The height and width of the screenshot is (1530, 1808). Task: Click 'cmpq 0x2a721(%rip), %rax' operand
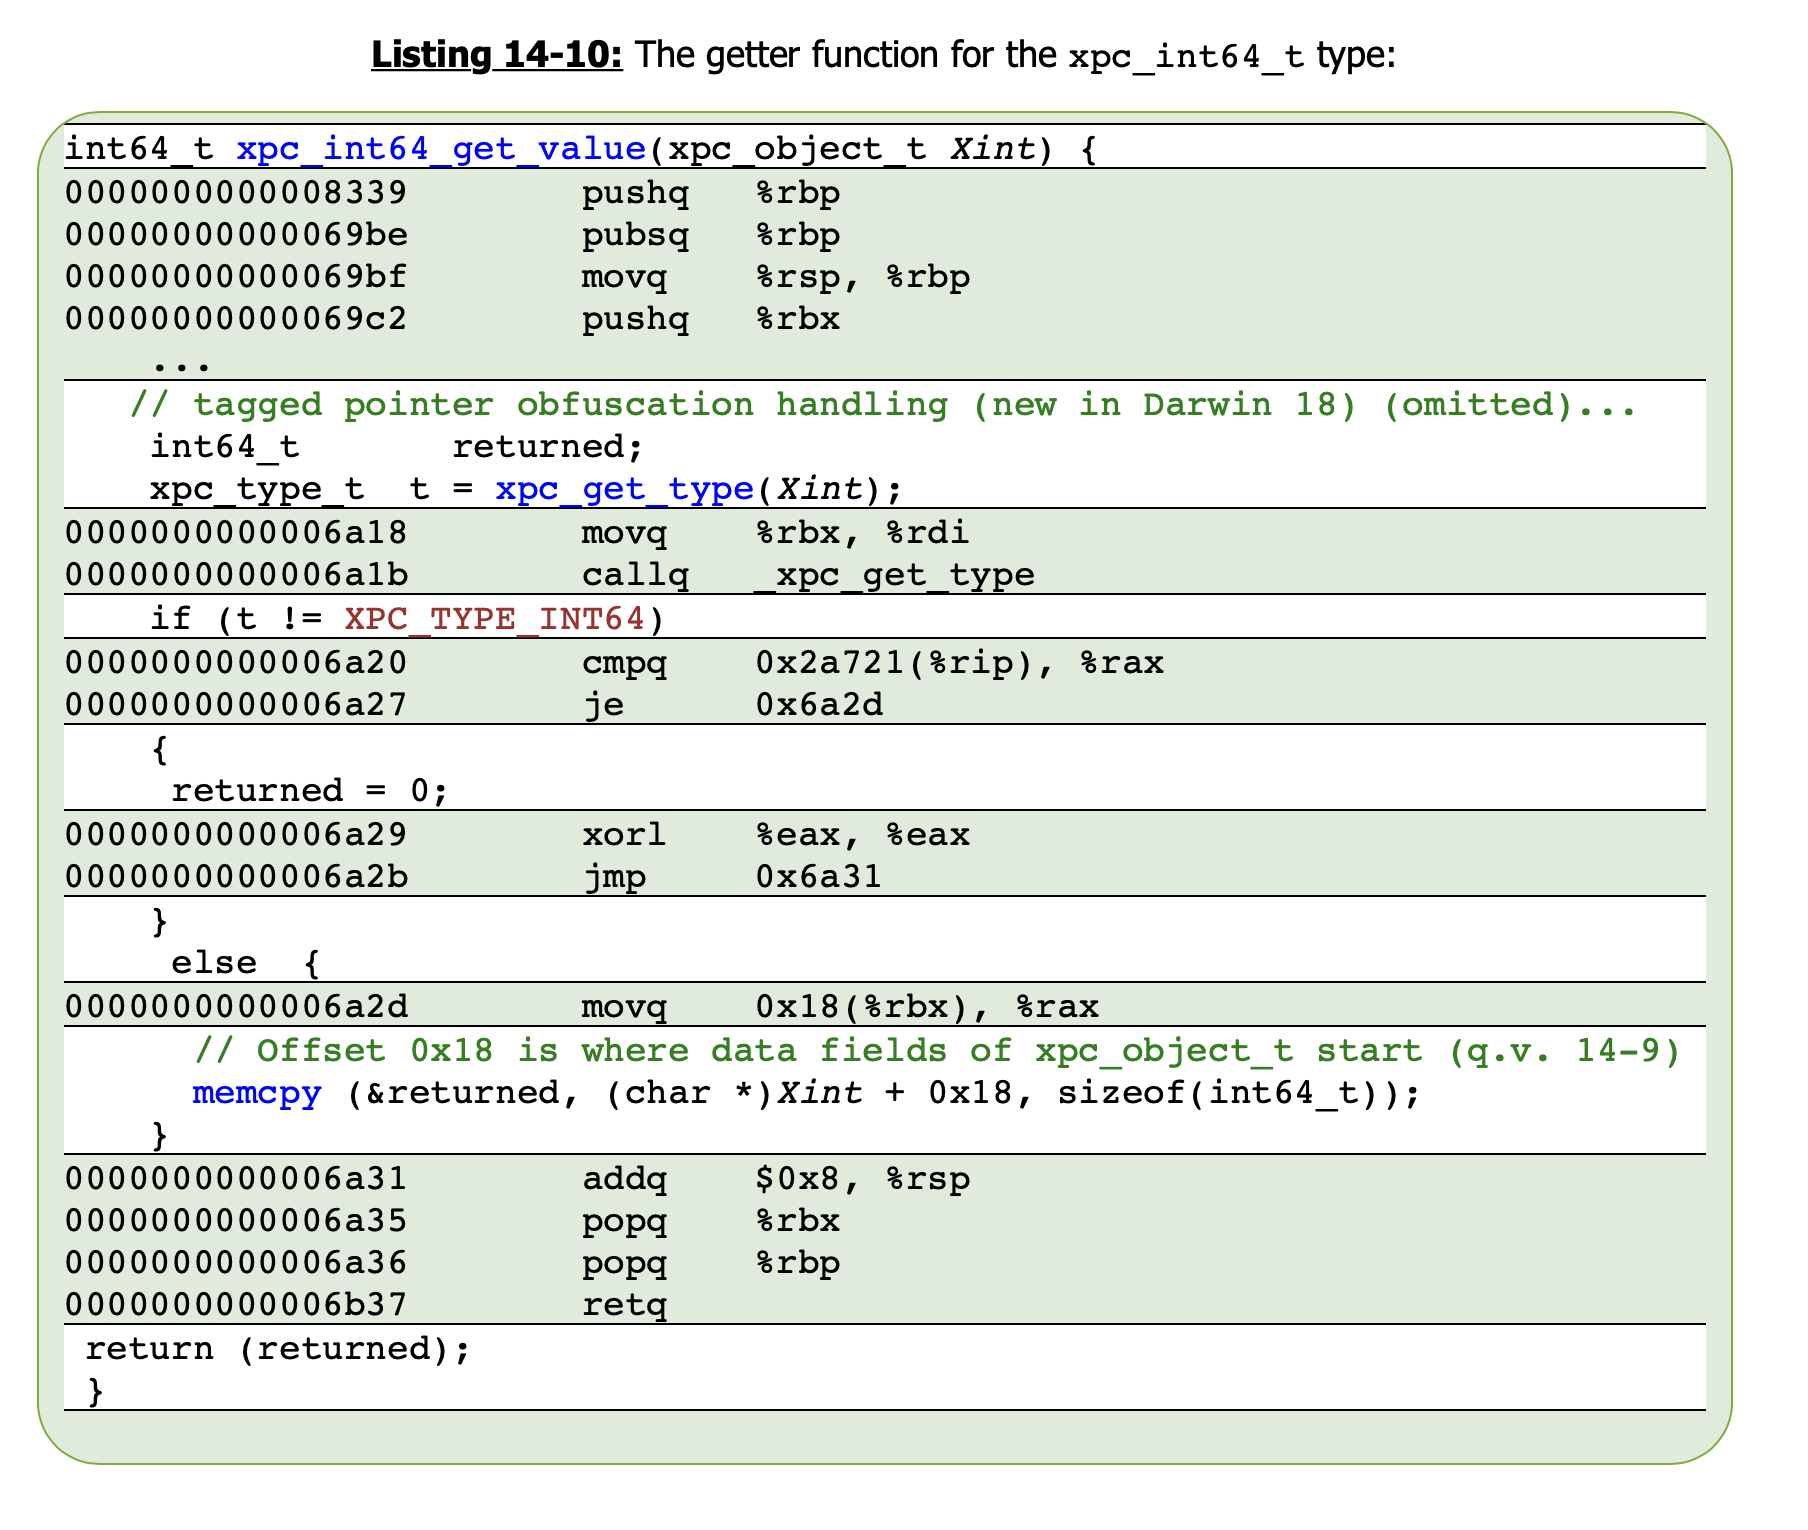click(x=960, y=662)
